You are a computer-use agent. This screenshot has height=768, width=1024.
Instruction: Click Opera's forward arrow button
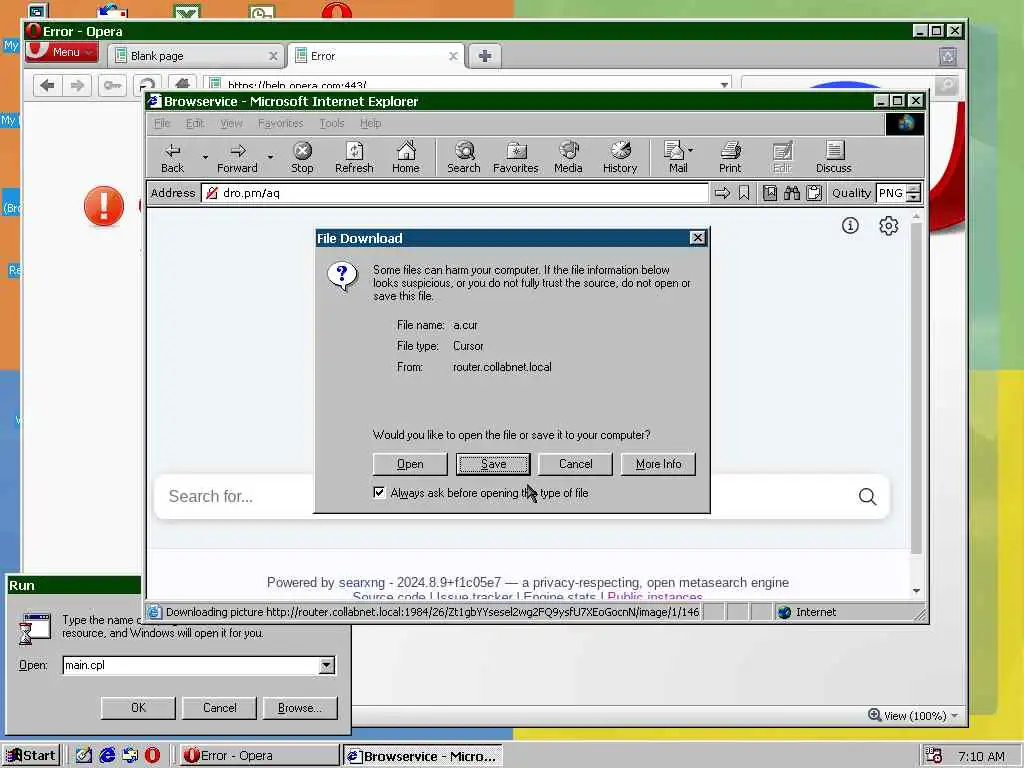[x=77, y=85]
